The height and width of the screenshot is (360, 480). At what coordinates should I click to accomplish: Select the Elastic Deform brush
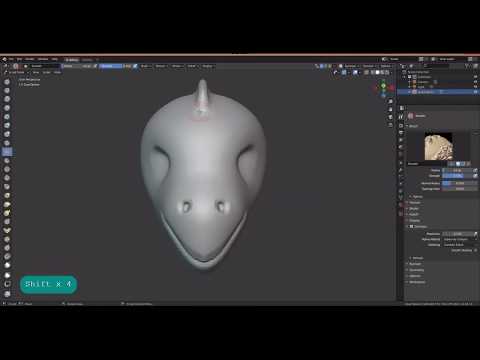pos(7,222)
